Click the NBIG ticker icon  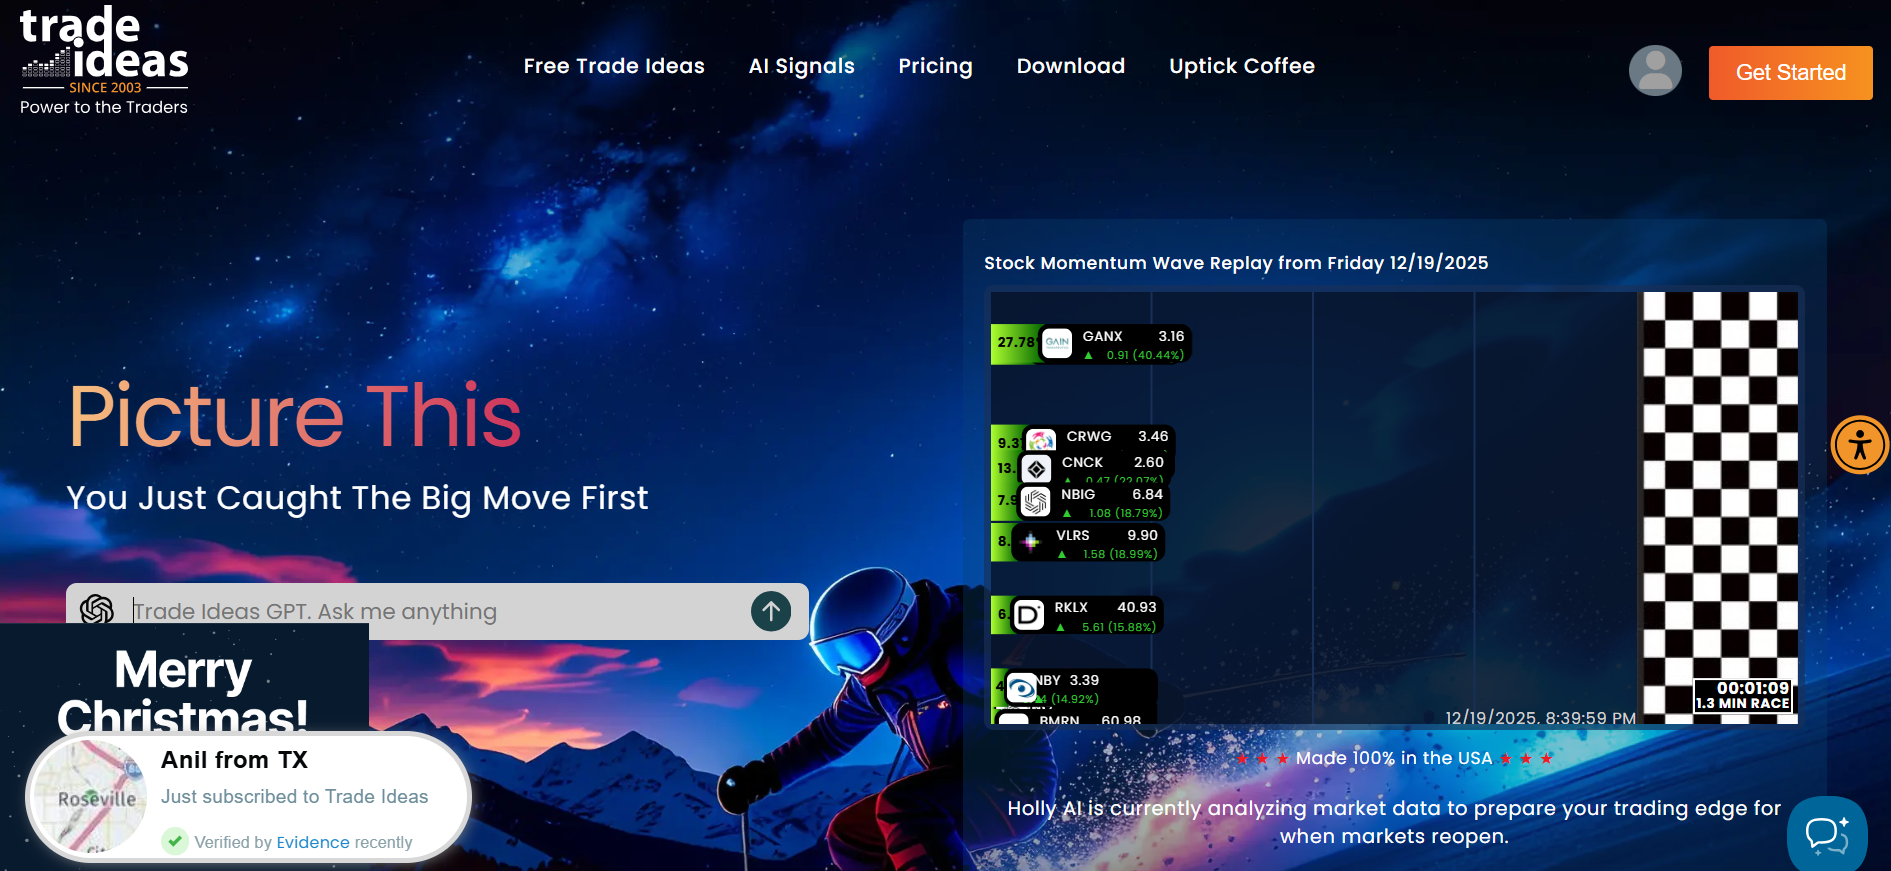[x=1036, y=501]
